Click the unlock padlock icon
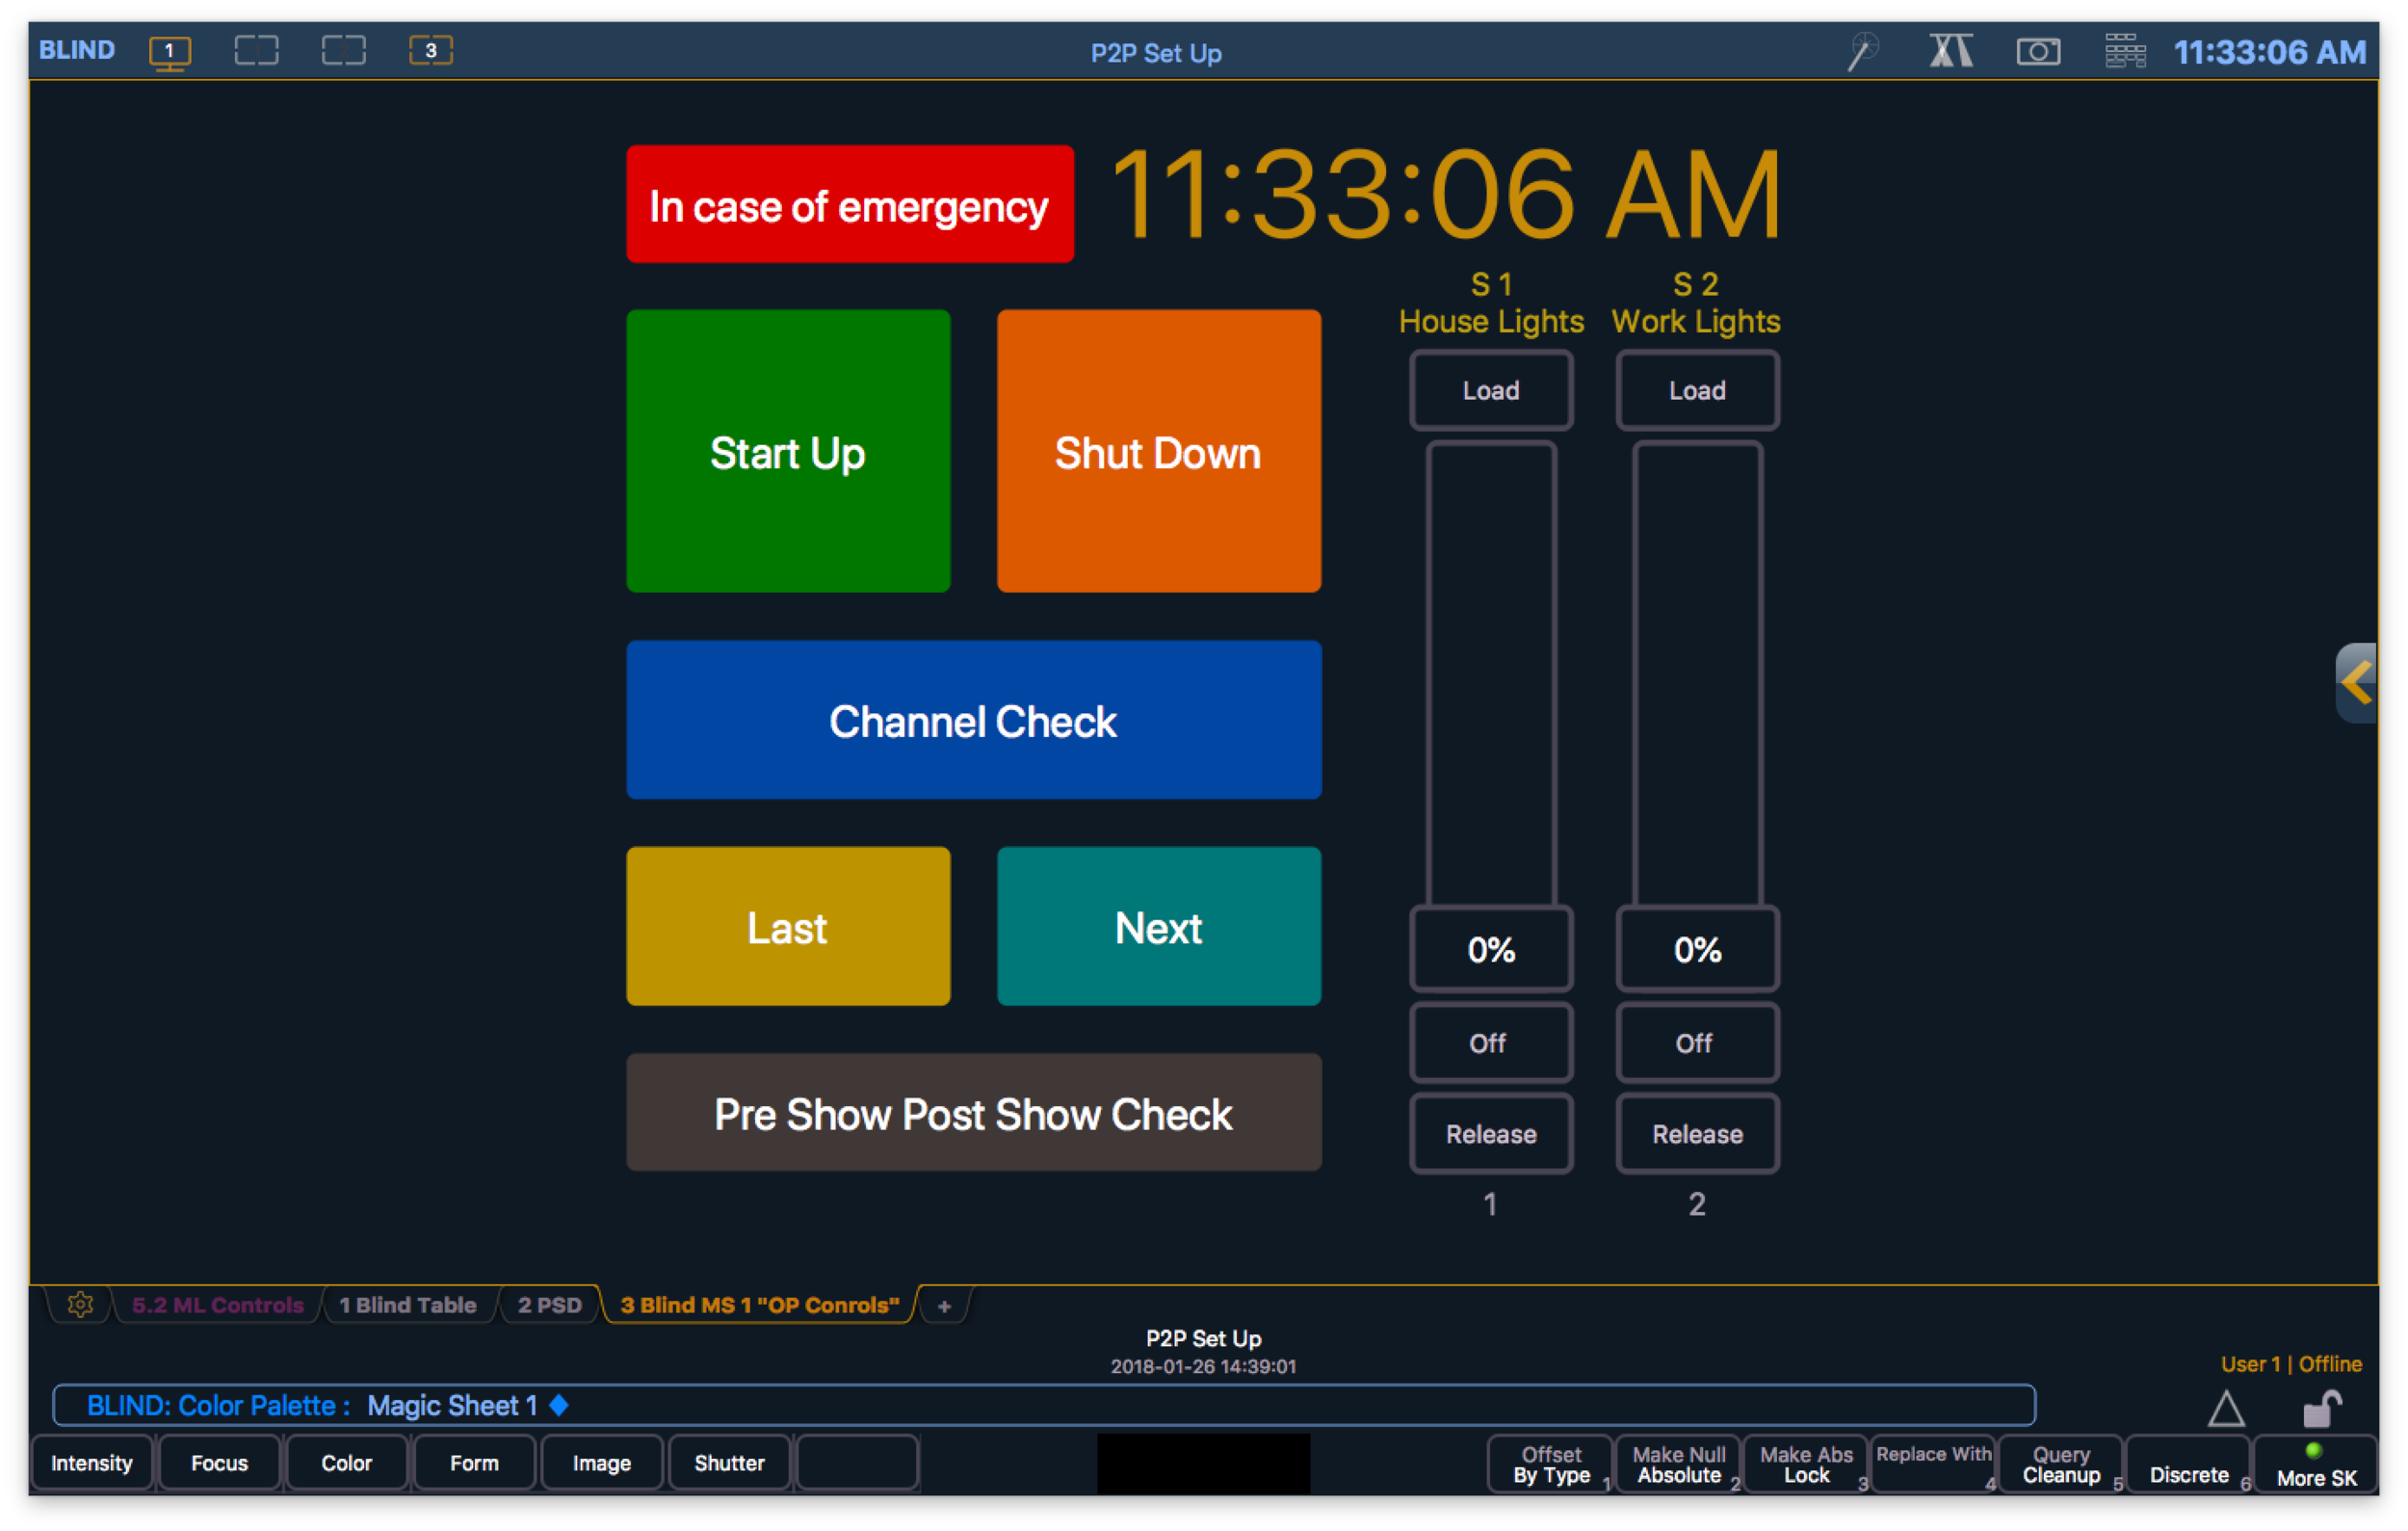Screen dimensions: 2408x1531 click(x=2321, y=1409)
